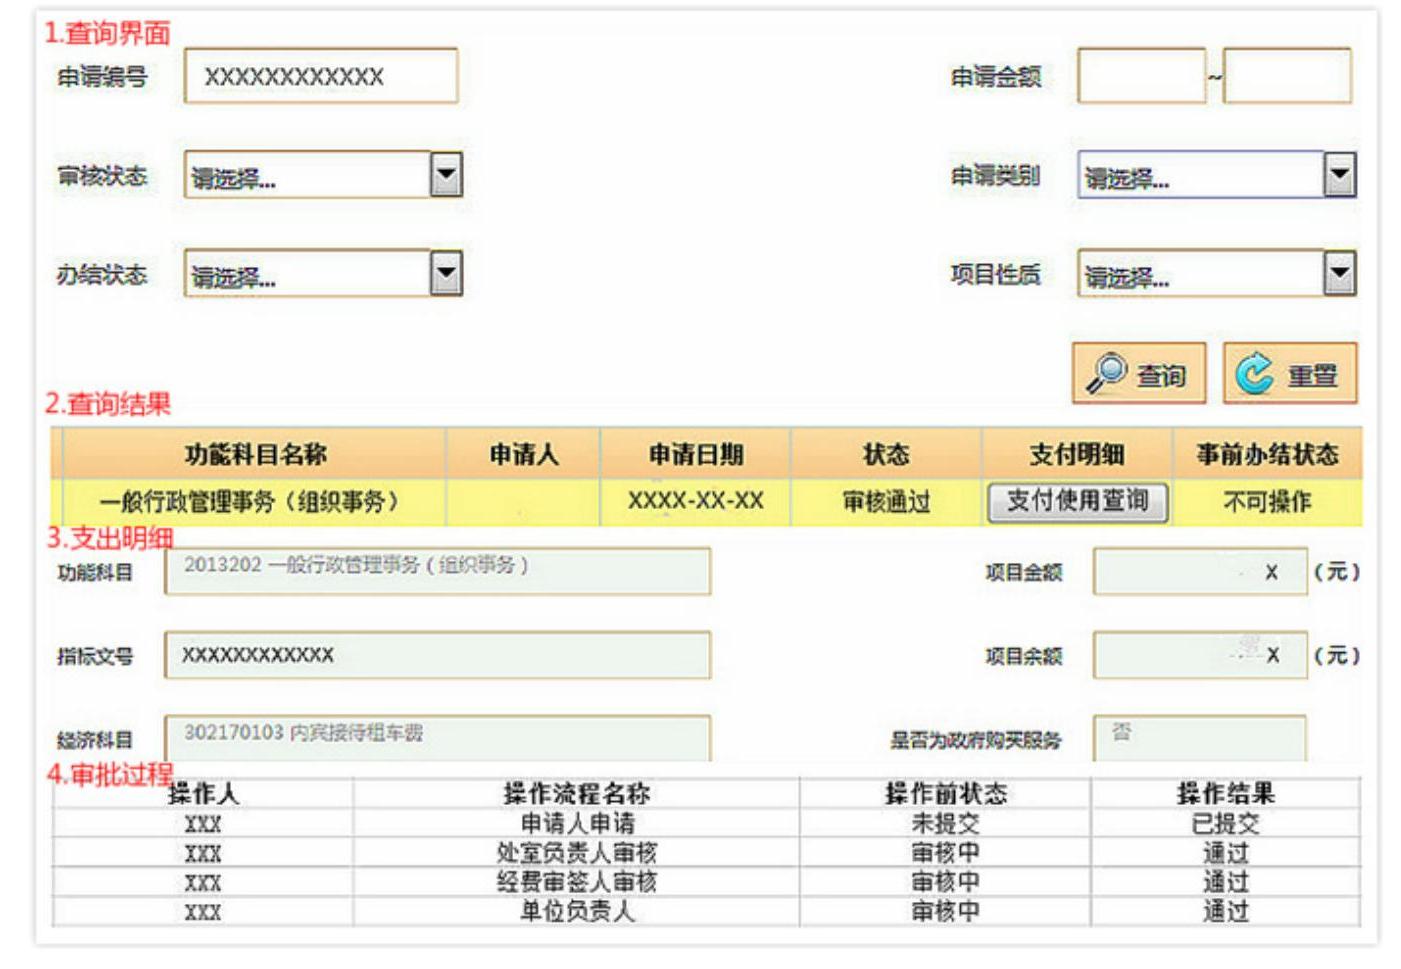1401x969 pixels.
Task: Click 审核中 status in 经费审签人审核 row
Action: click(x=946, y=882)
